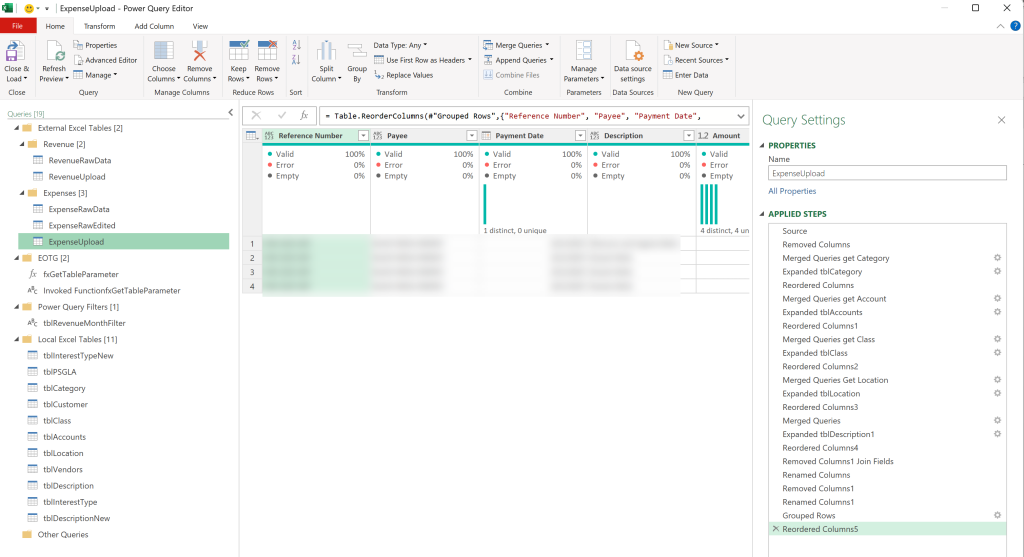The height and width of the screenshot is (557, 1024).
Task: Collapse the Queries pane with the arrow
Action: coord(231,113)
